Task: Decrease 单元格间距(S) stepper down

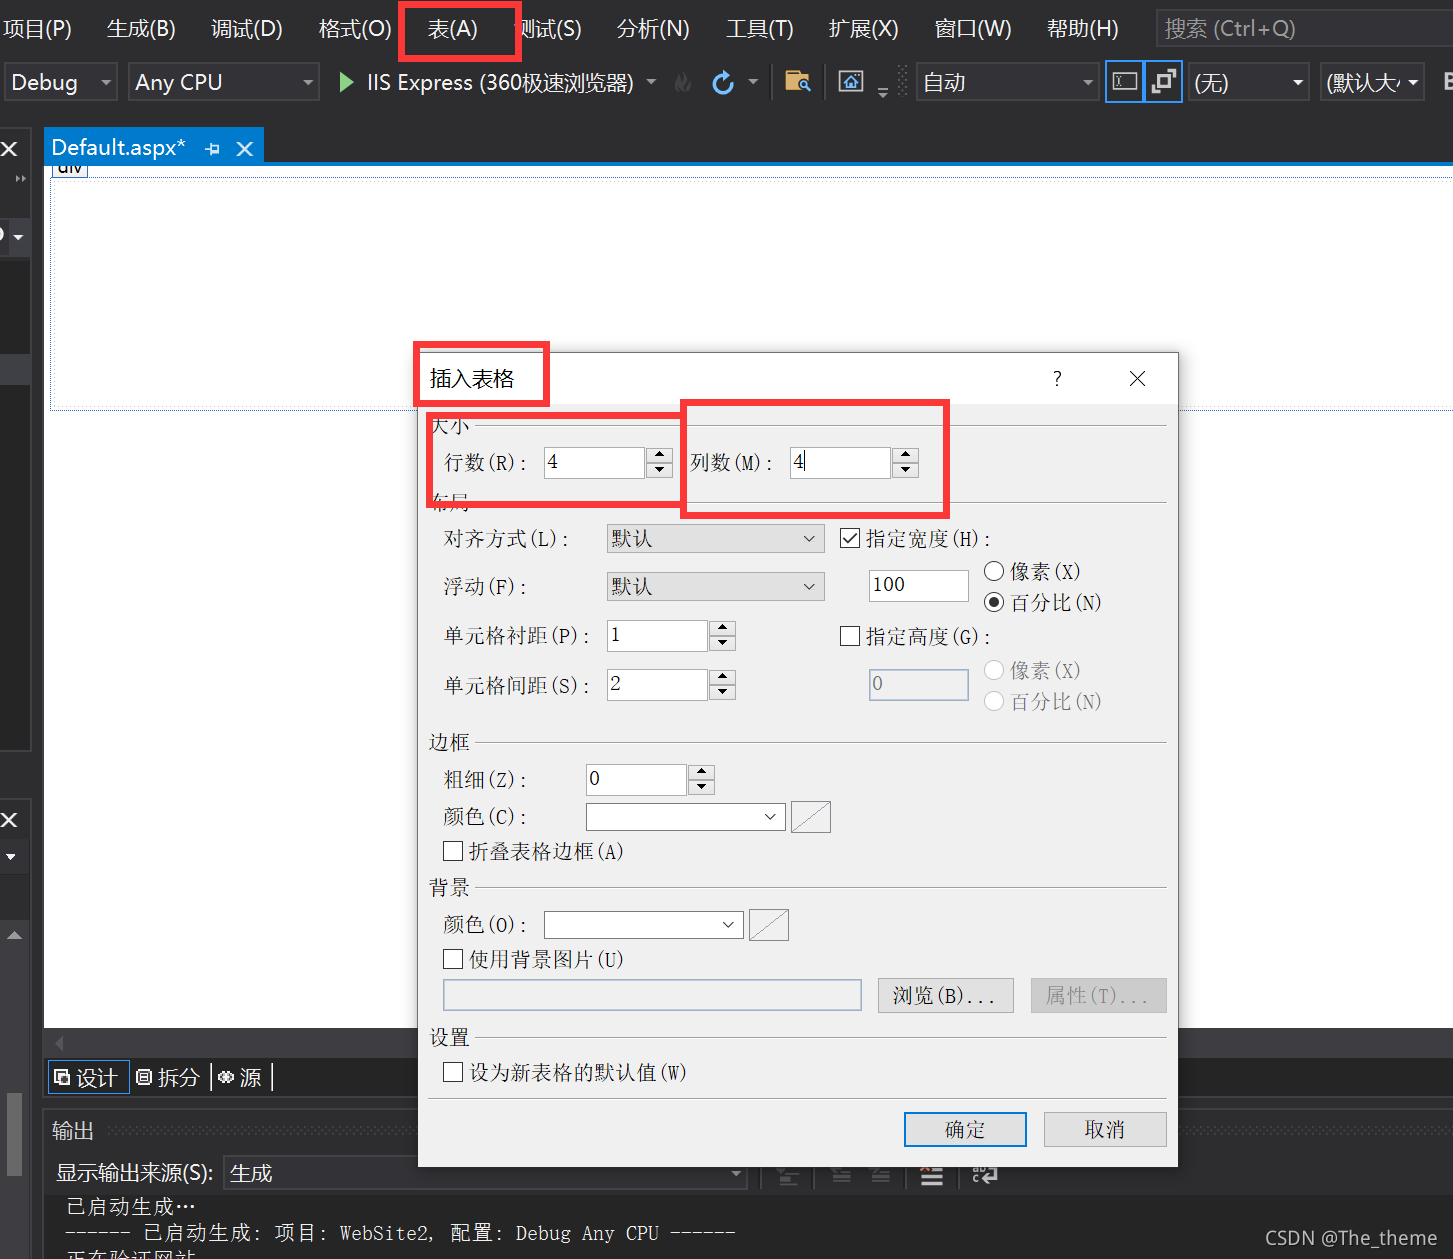Action: [x=722, y=692]
